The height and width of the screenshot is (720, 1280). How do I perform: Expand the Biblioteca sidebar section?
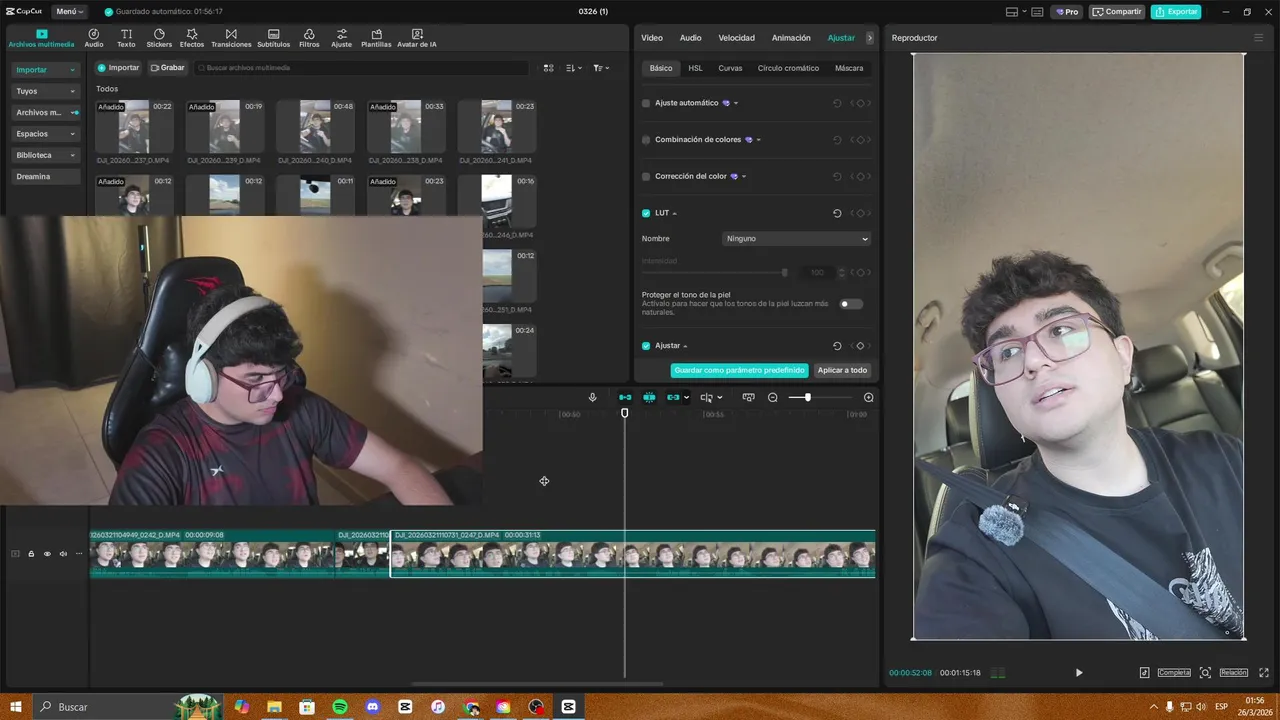(45, 155)
